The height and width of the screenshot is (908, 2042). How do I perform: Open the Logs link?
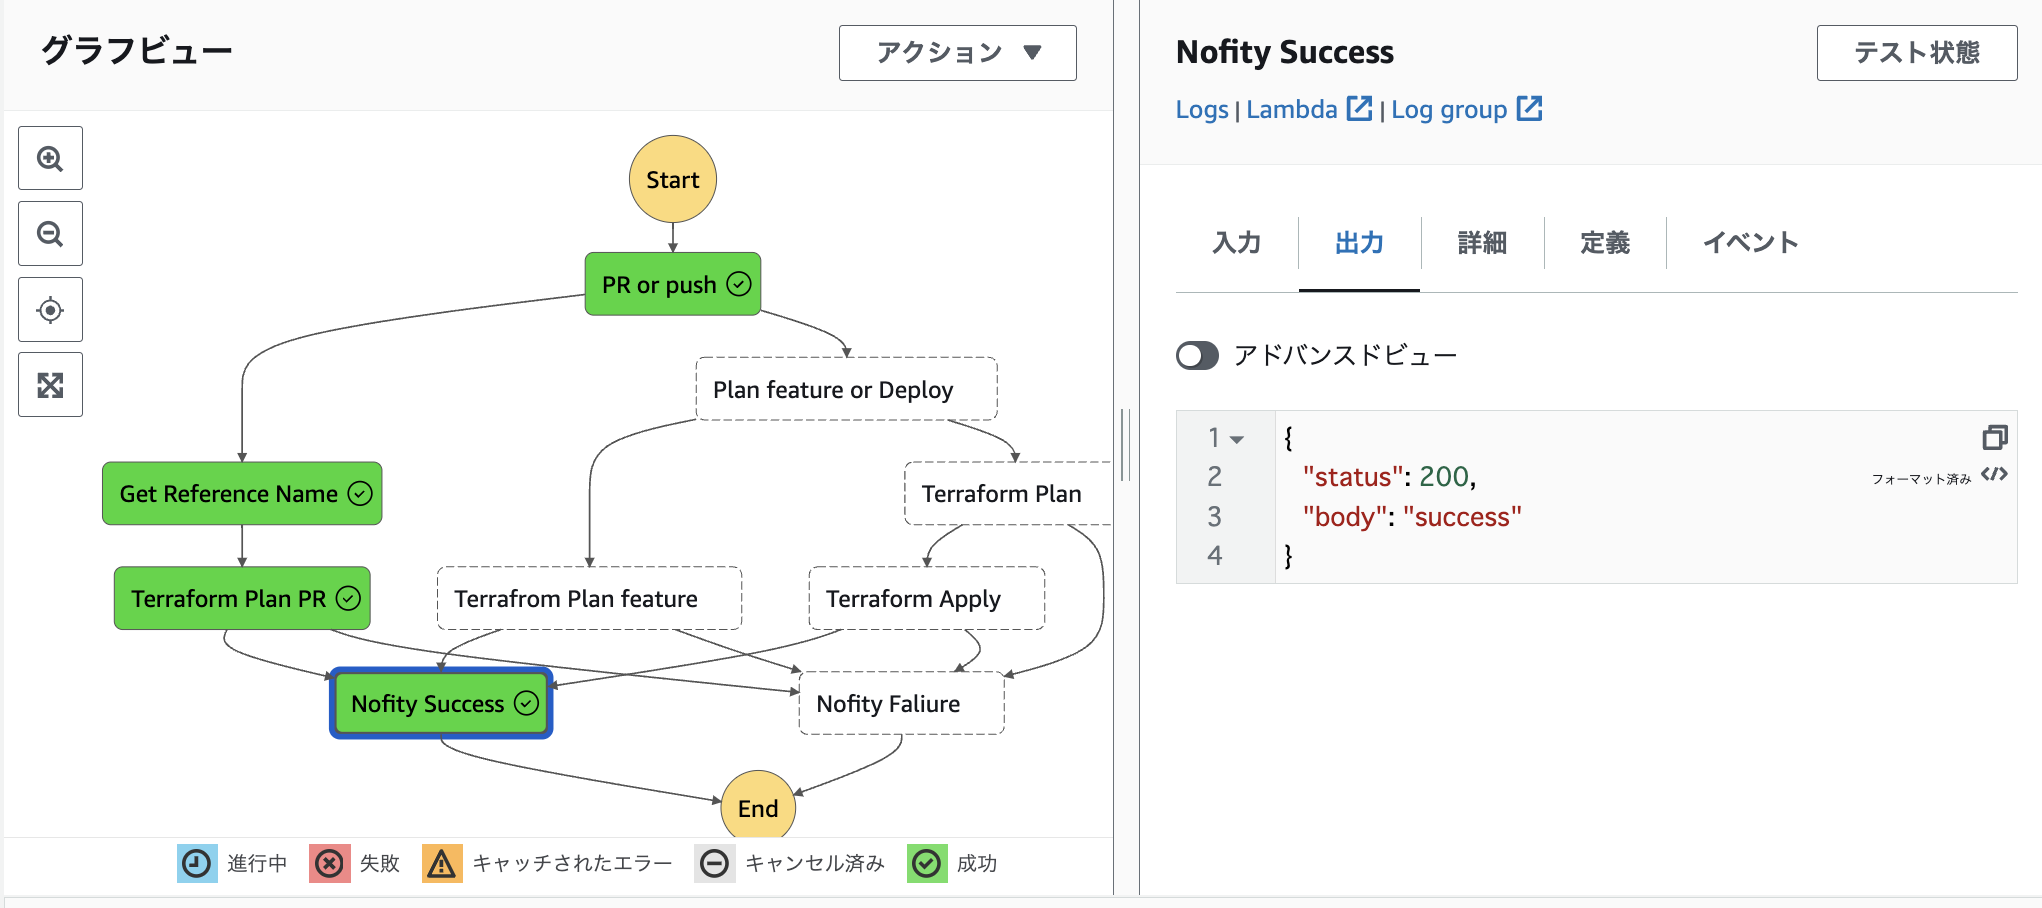[x=1202, y=110]
